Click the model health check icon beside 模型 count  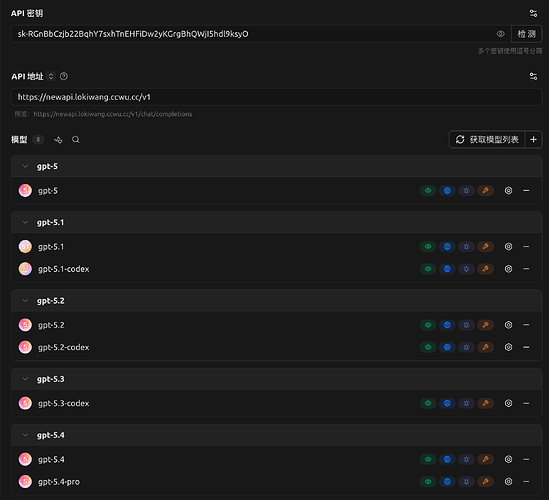coord(58,140)
